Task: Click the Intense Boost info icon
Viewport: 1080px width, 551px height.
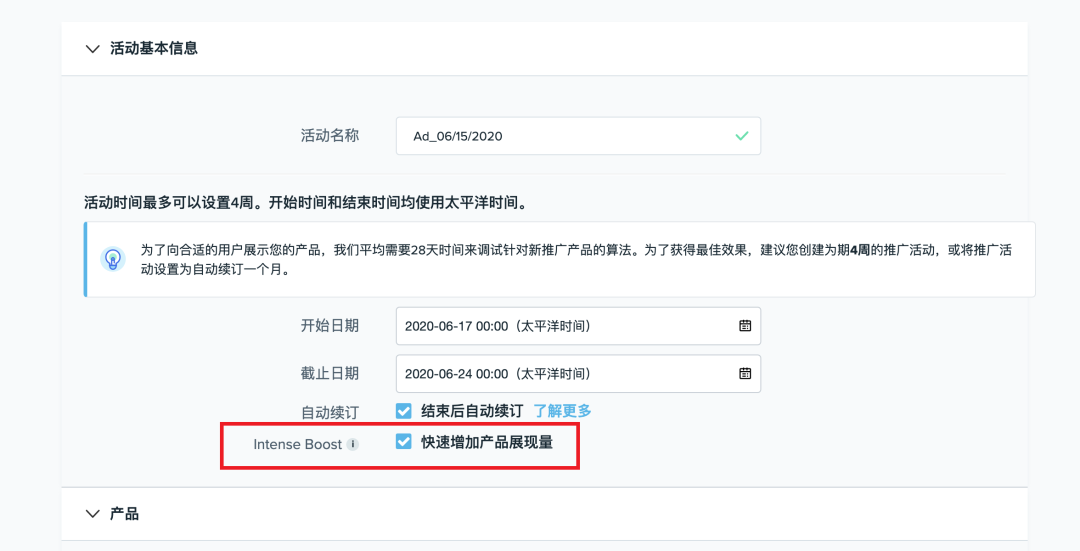Action: click(353, 444)
